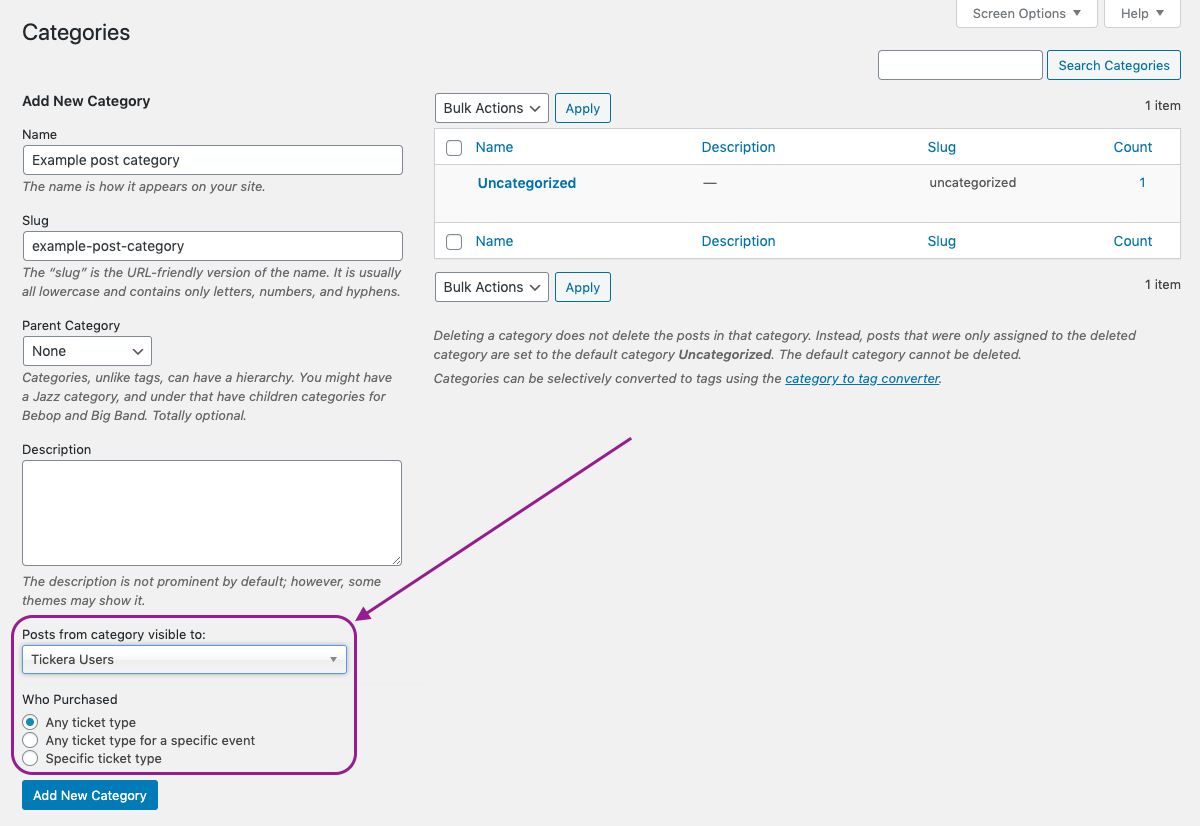Screen dimensions: 1200x826
Task: Open the Parent Category dropdown
Action: pyautogui.click(x=87, y=351)
